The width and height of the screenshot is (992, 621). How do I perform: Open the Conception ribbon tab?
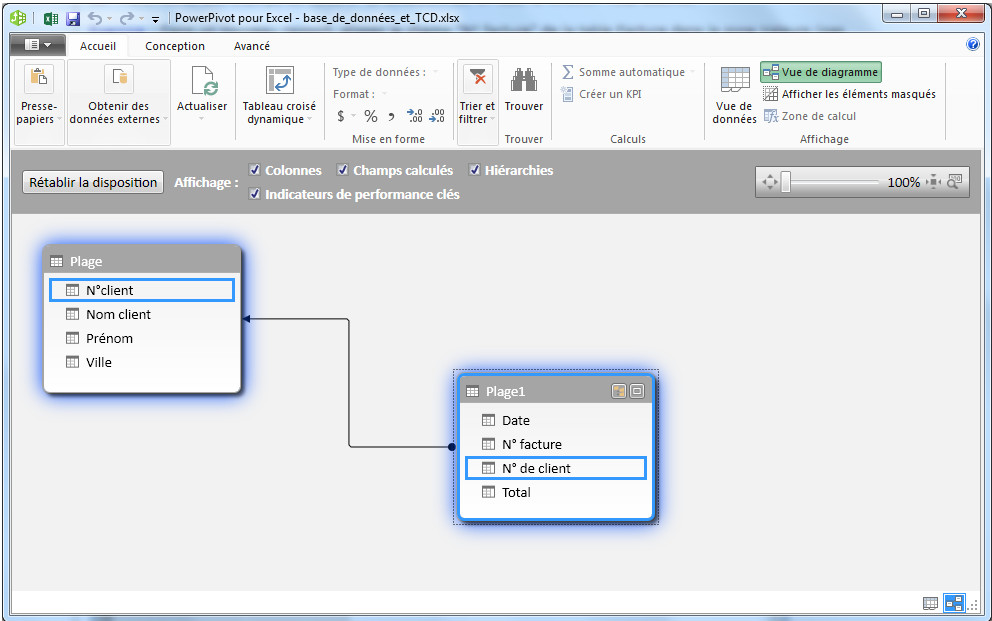[175, 46]
